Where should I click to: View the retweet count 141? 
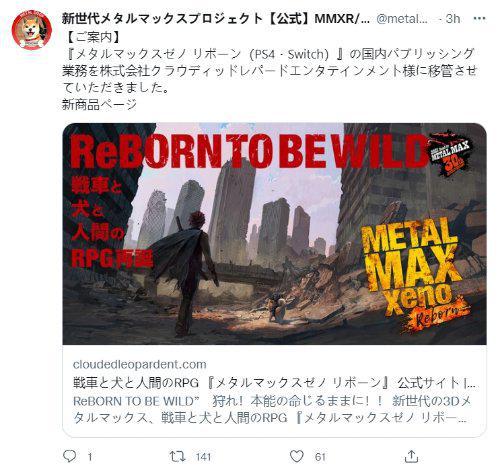click(x=203, y=456)
